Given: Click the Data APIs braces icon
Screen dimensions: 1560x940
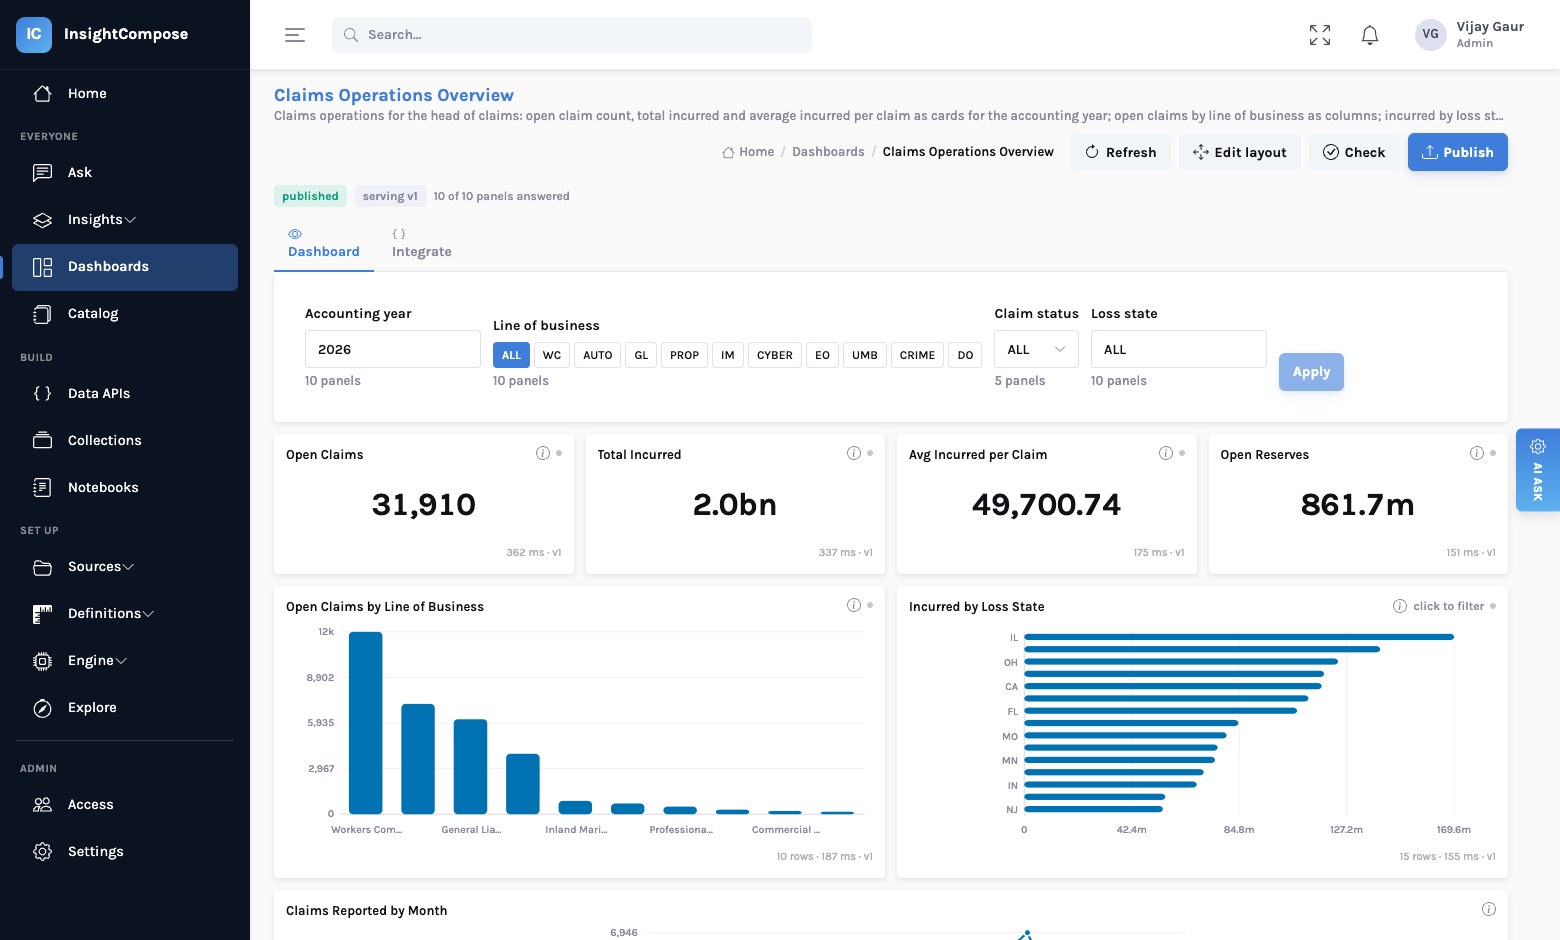Looking at the screenshot, I should (42, 393).
